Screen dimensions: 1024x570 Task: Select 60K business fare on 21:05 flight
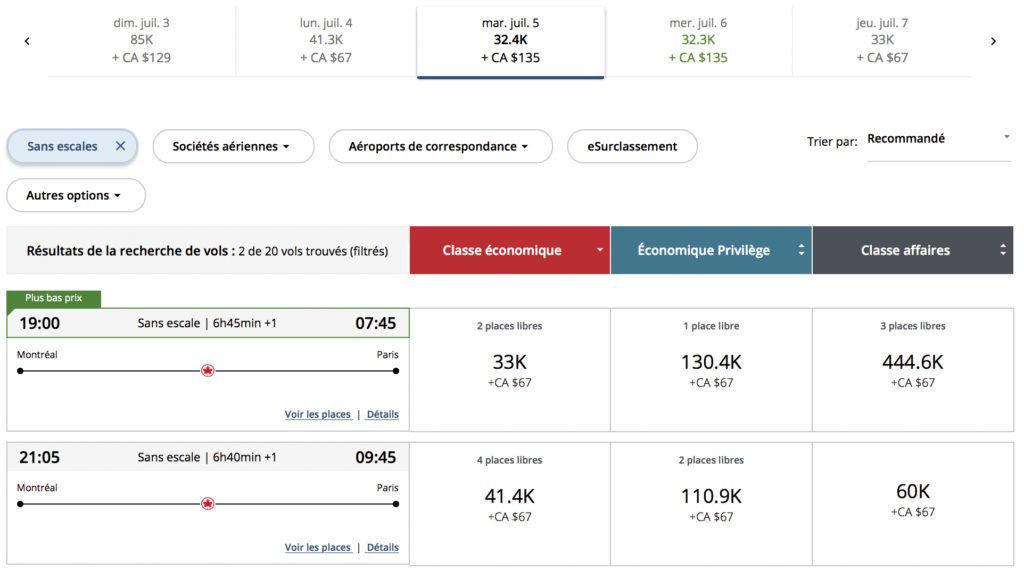[x=912, y=499]
